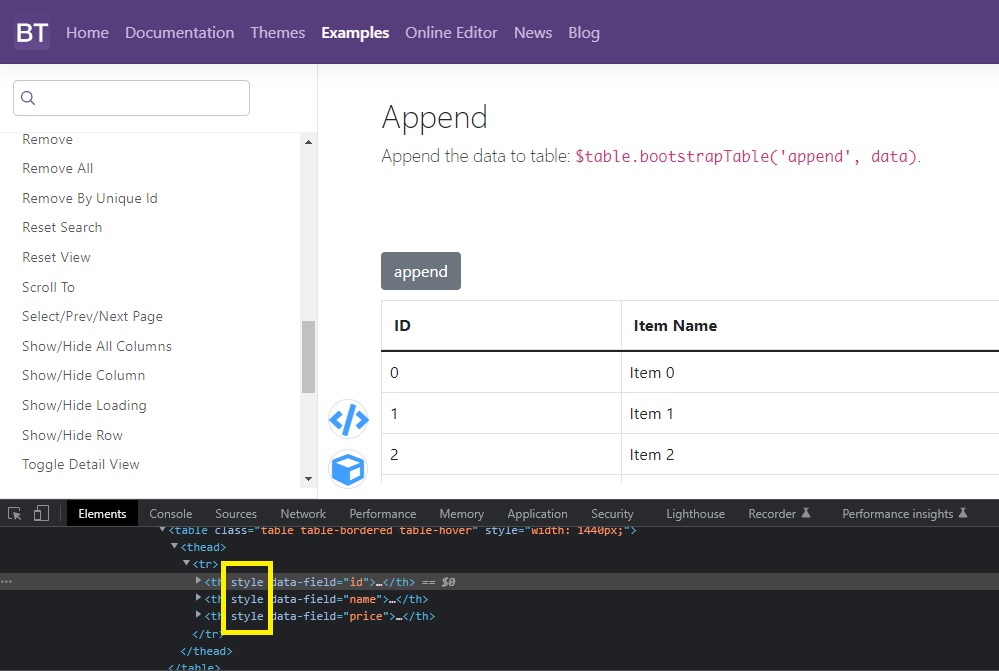Screen dimensions: 999x671
Task: Collapse the thead element node
Action: 174,546
